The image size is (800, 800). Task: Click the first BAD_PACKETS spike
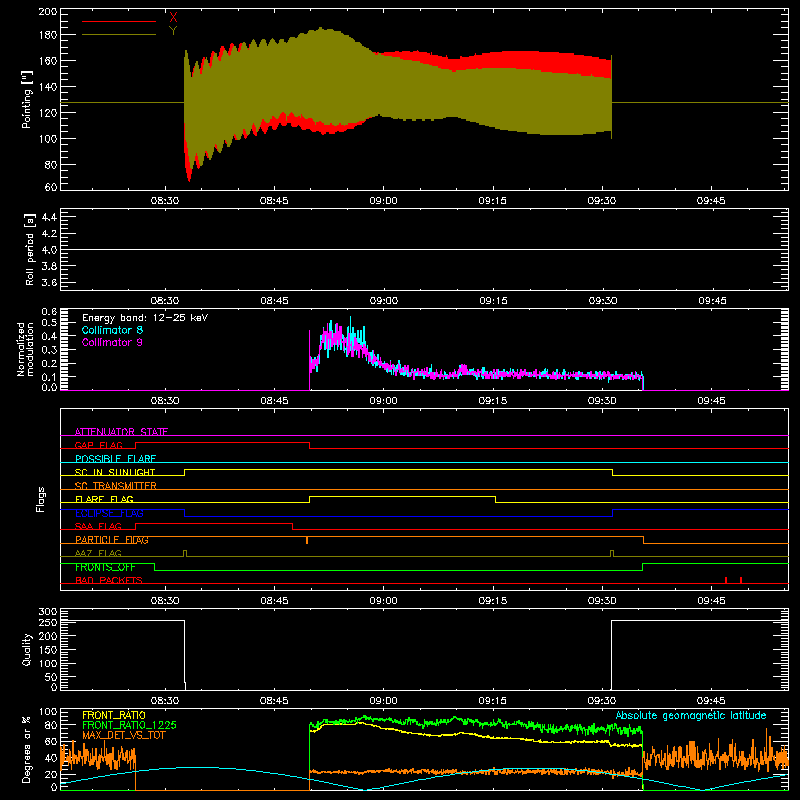click(x=726, y=580)
